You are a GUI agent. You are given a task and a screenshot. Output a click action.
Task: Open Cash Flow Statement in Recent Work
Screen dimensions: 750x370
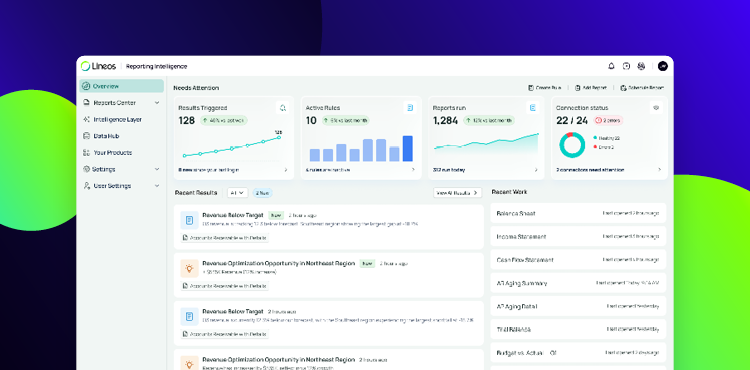click(x=578, y=260)
